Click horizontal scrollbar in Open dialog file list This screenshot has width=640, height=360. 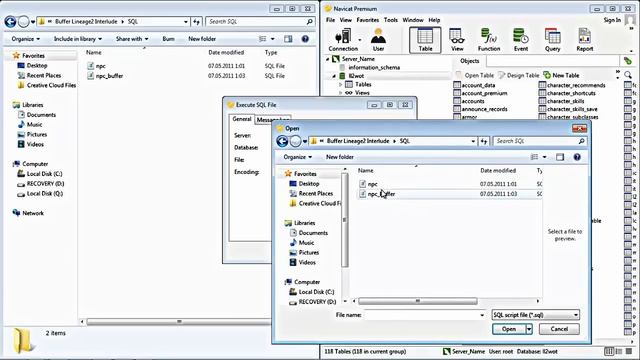[418, 301]
